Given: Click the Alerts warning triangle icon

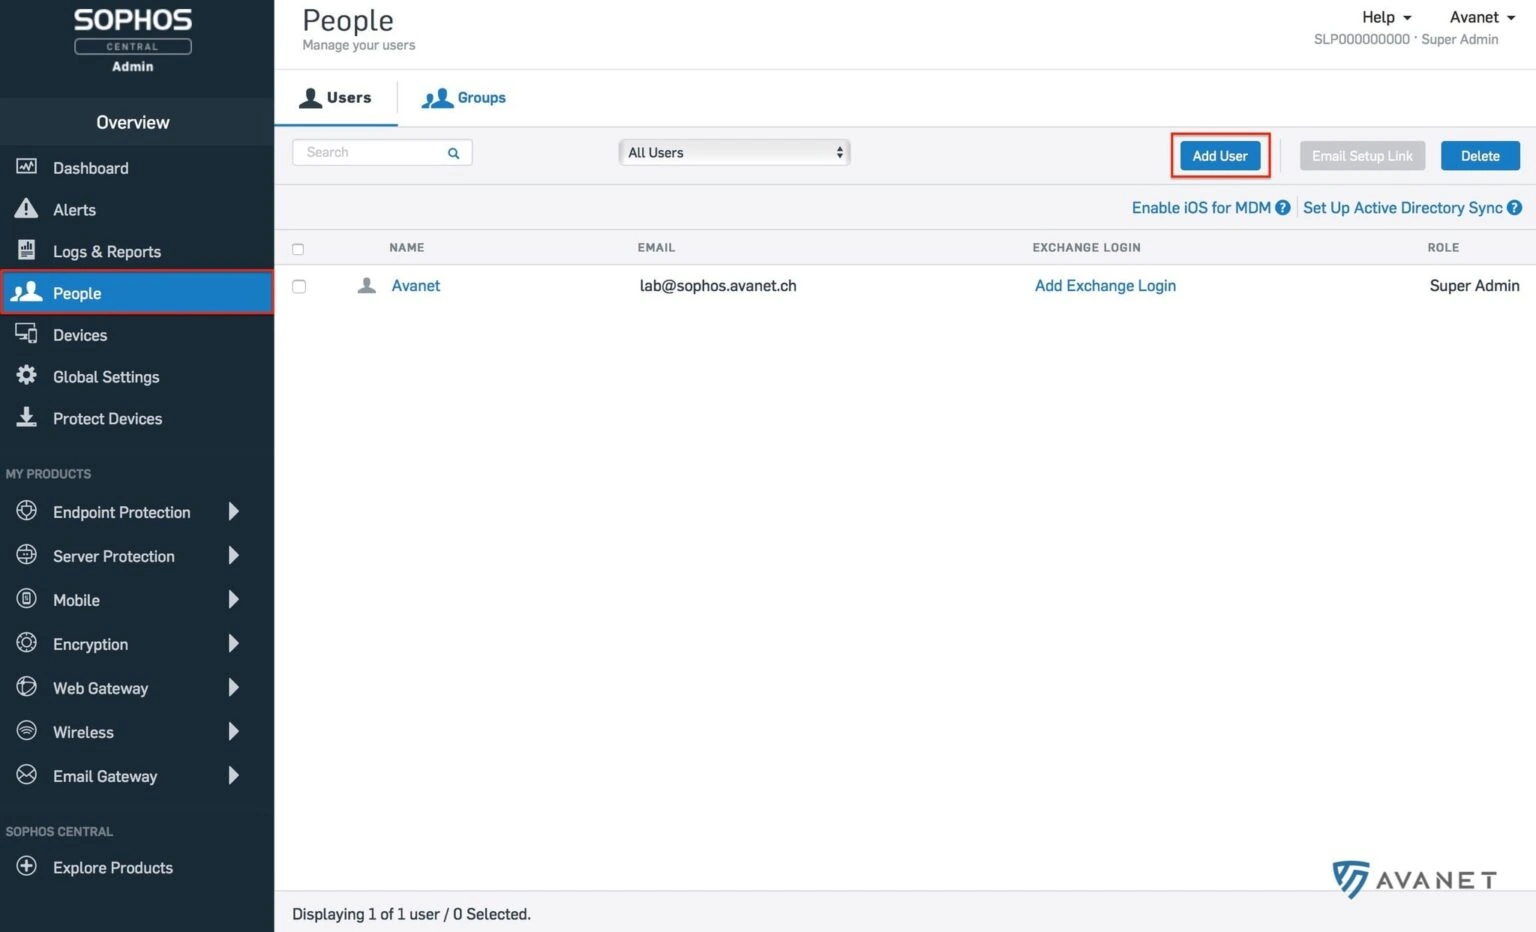Looking at the screenshot, I should [x=27, y=209].
